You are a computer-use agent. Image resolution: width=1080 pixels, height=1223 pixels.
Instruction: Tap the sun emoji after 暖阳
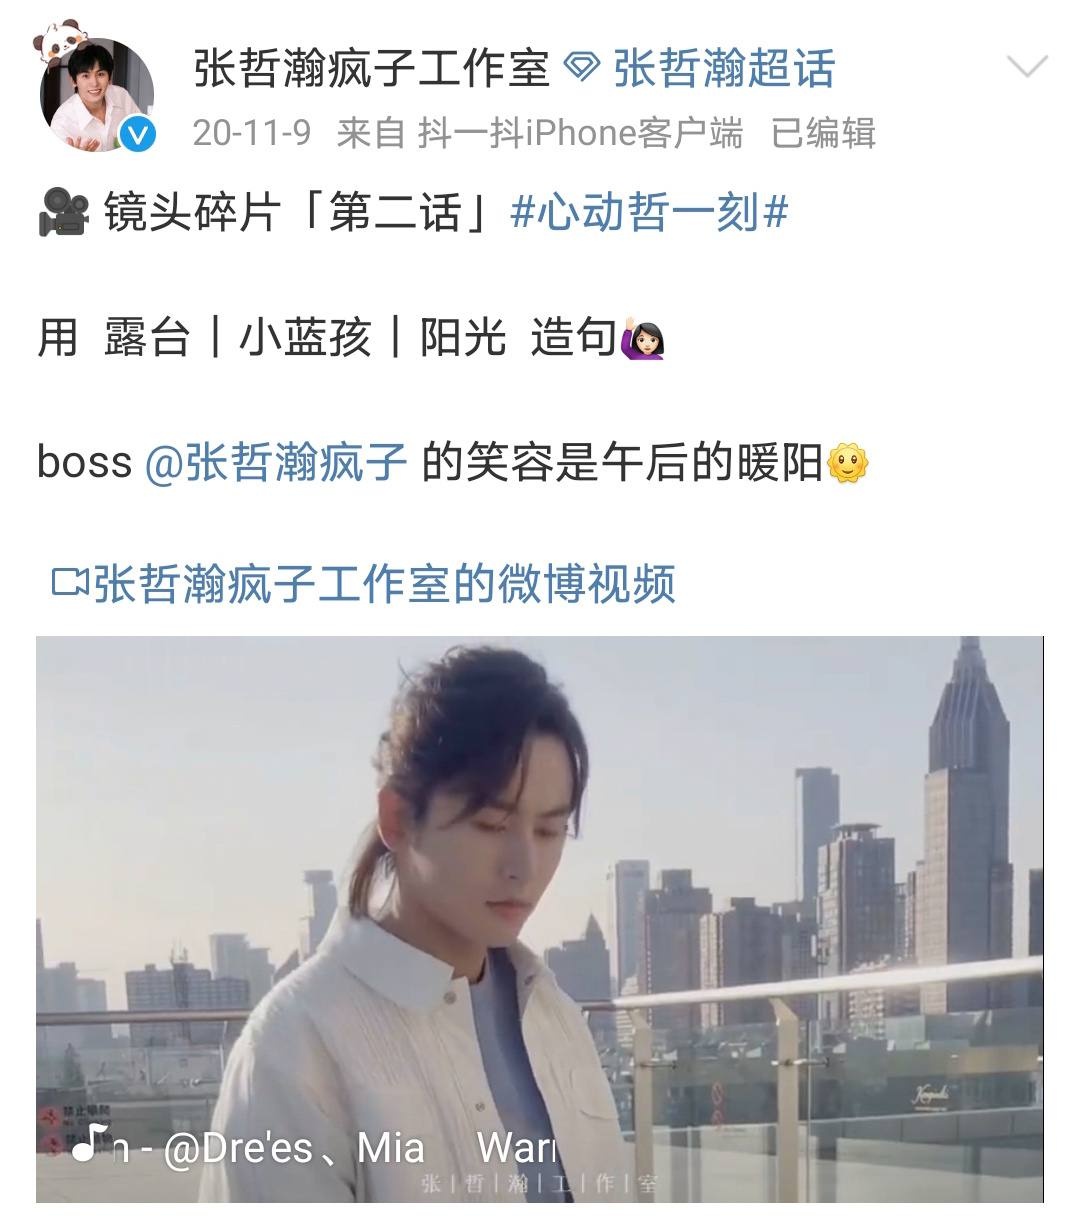coord(848,464)
